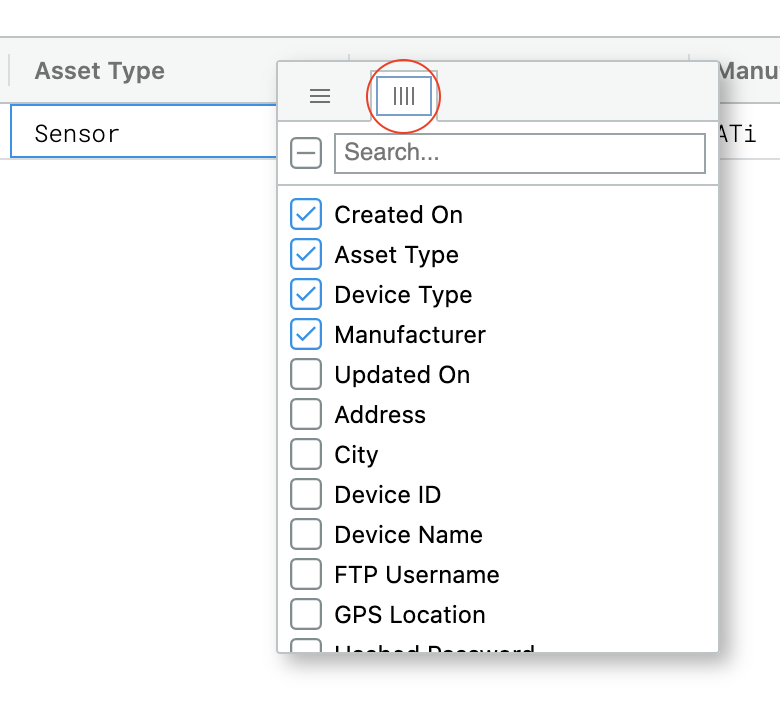Image resolution: width=780 pixels, height=708 pixels.
Task: Enable the Device ID column
Action: (x=306, y=494)
